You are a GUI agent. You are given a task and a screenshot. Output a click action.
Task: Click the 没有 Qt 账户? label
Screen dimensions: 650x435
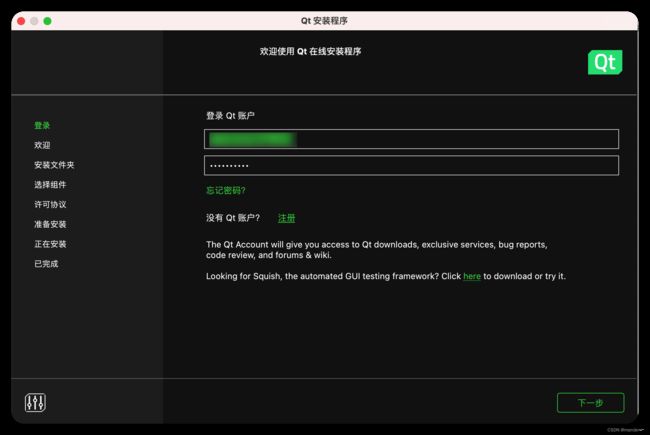click(233, 218)
